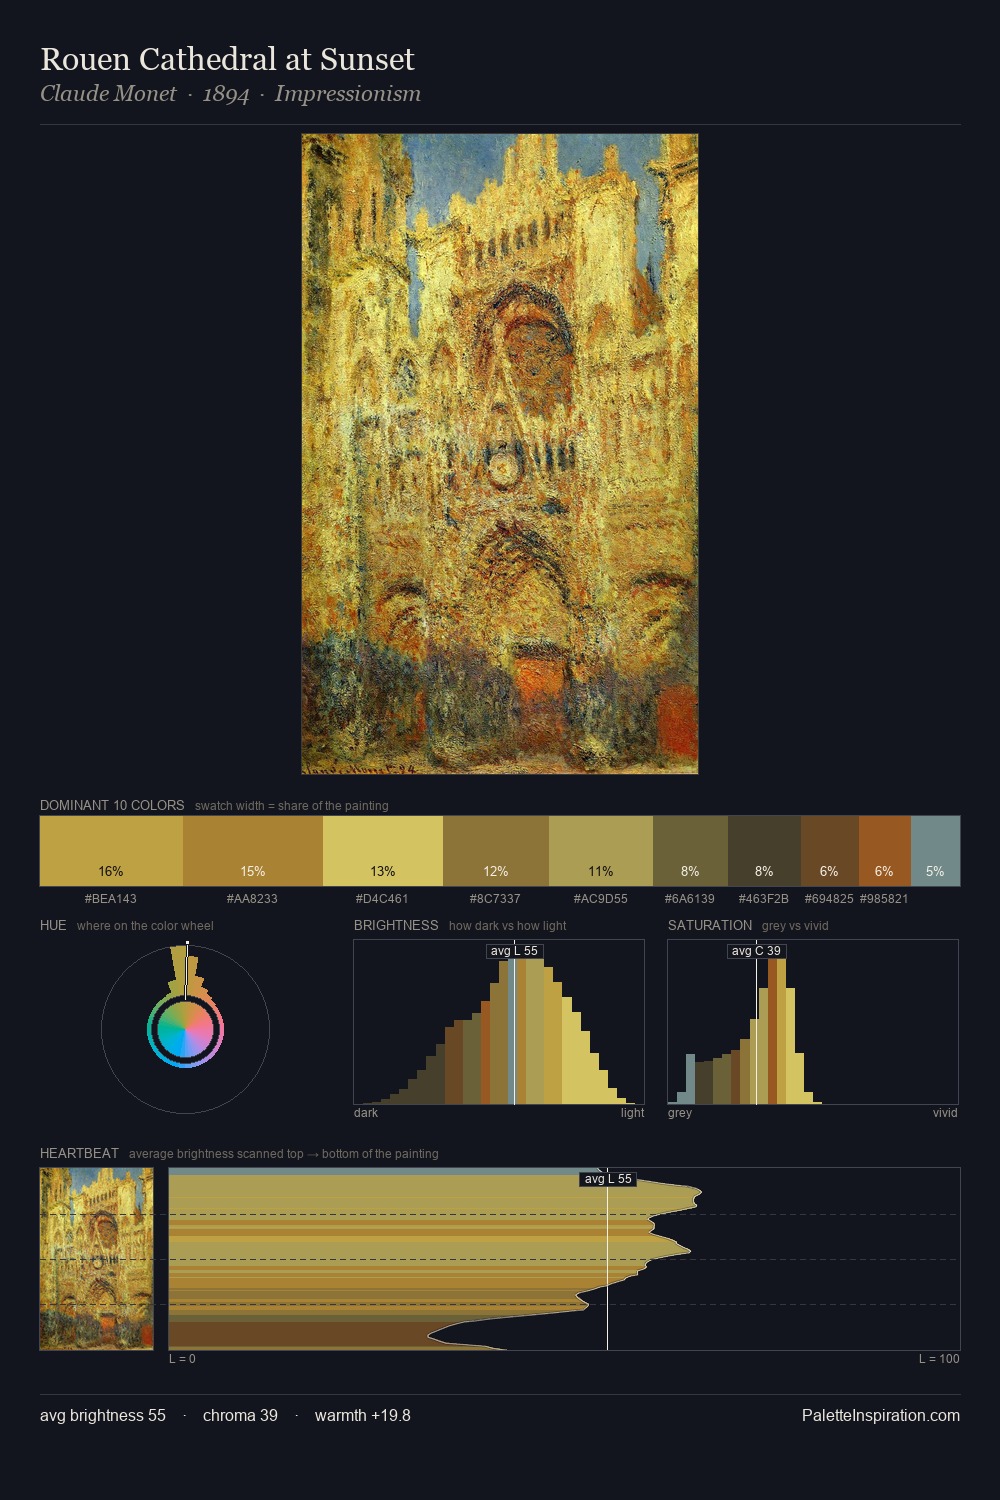Click the title 'Rouen Cathedral at Sunset'
The height and width of the screenshot is (1500, 1000).
[227, 59]
